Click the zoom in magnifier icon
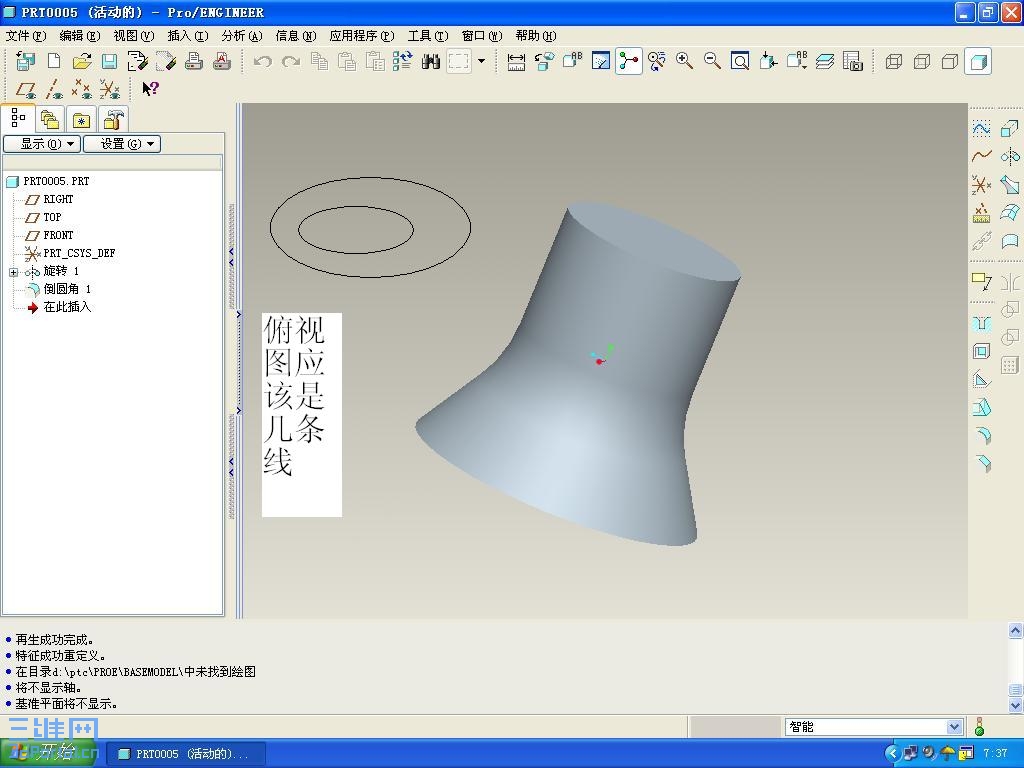 [x=684, y=61]
